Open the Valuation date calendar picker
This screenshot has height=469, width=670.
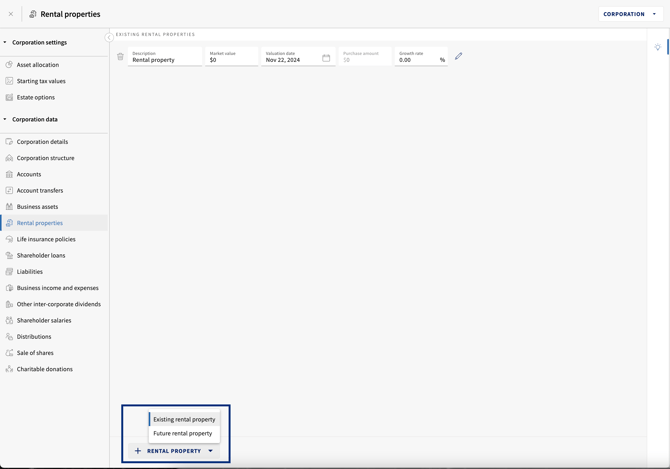click(326, 58)
